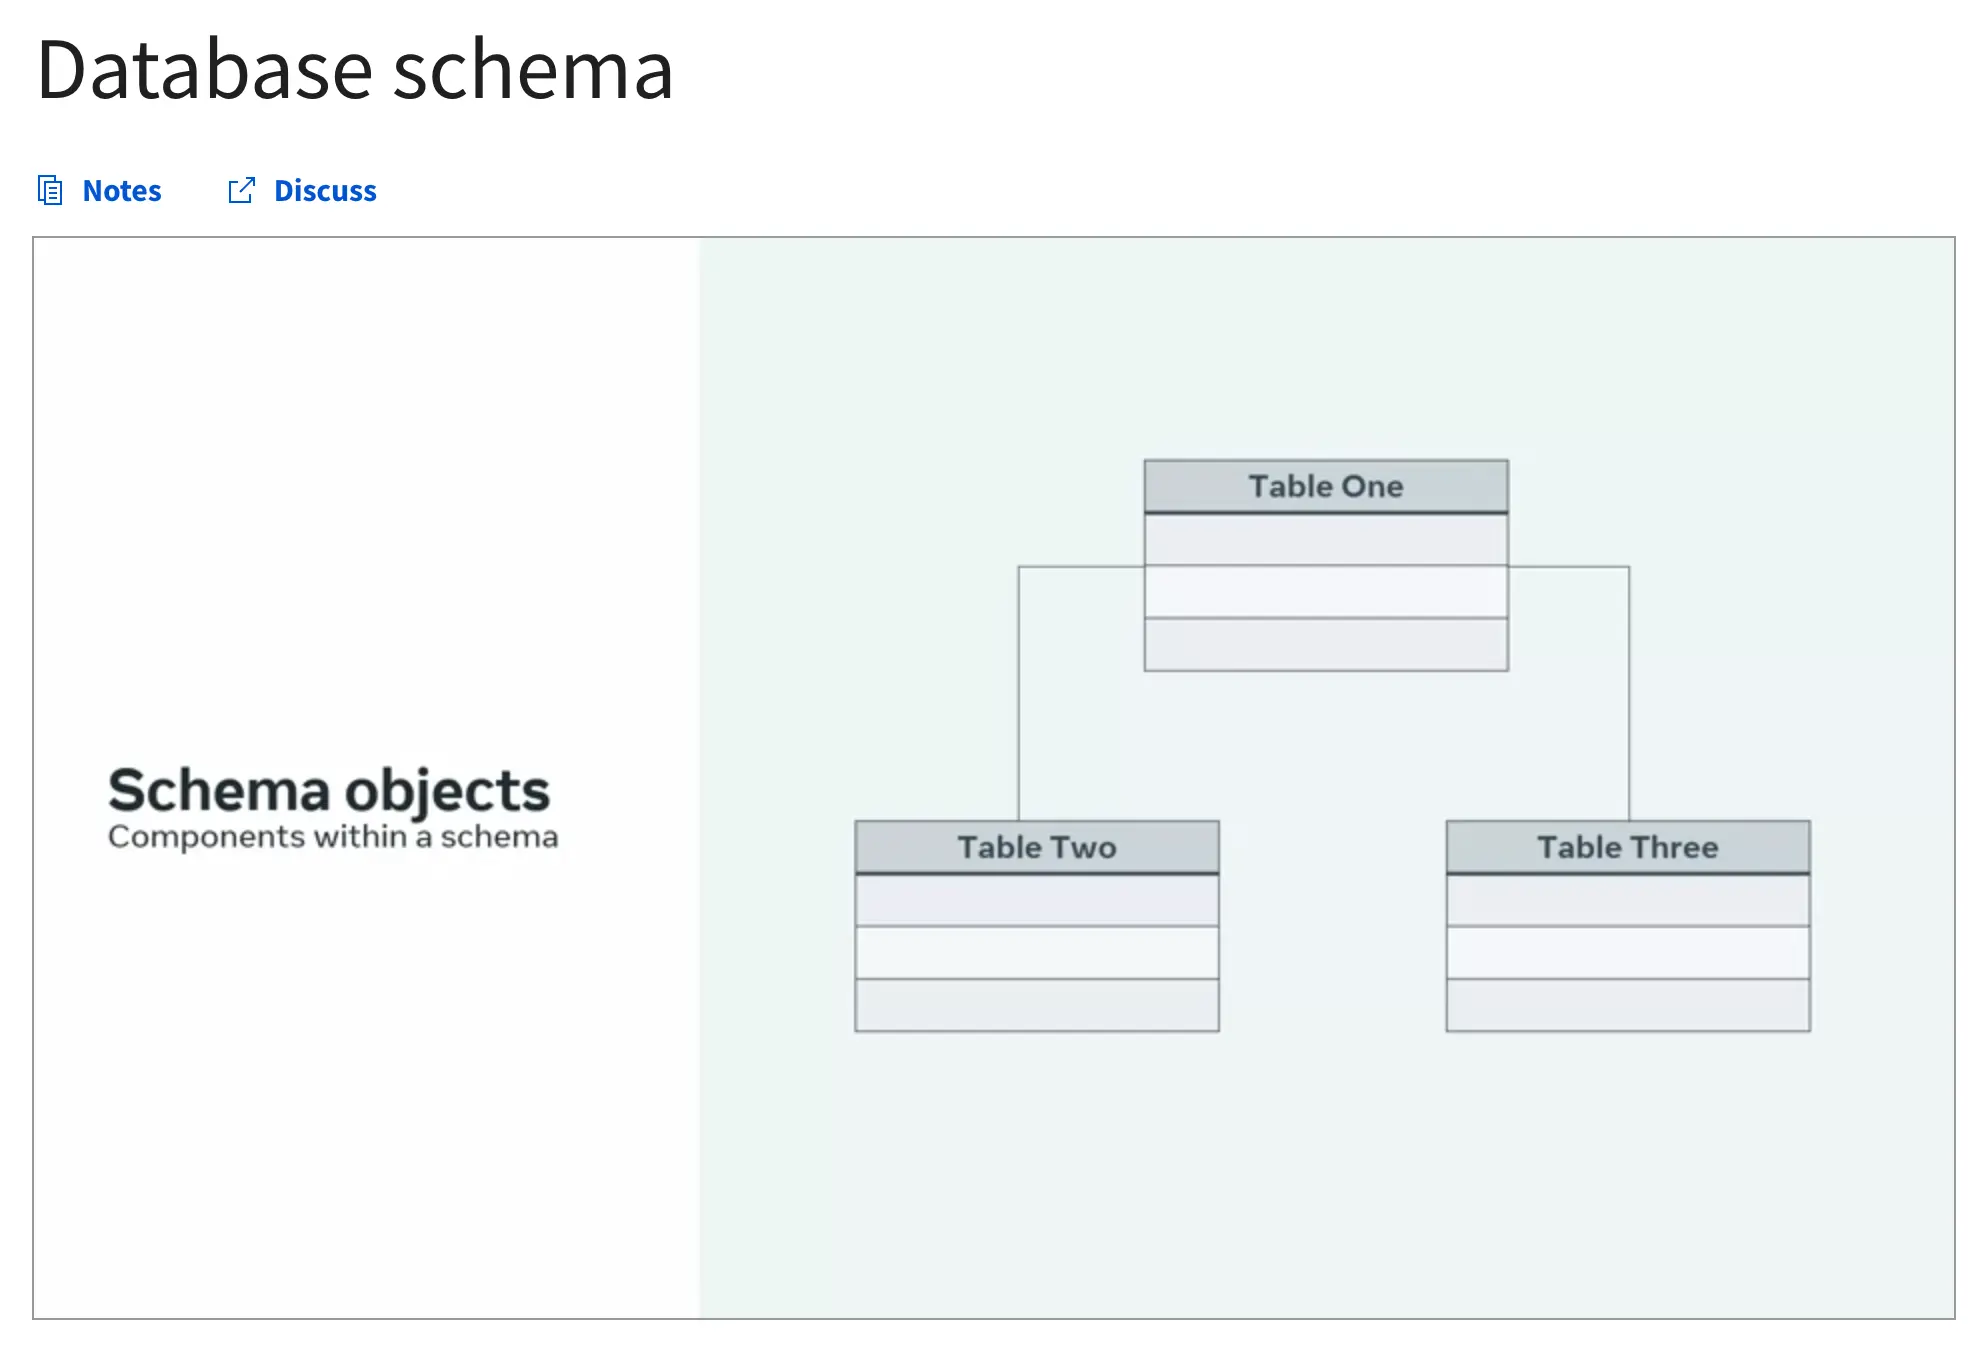
Task: Click the Database schema page heading
Action: click(x=355, y=70)
